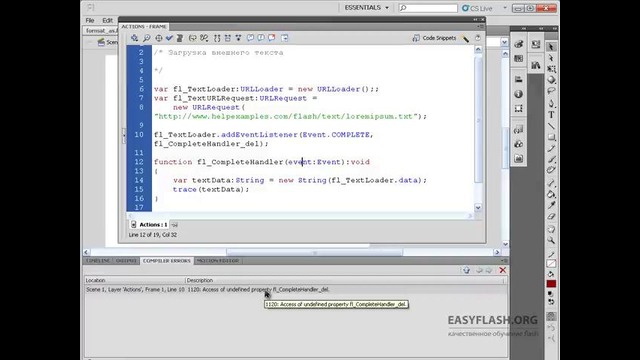Open the Swatches panel icon
Screen dimensions: 640x360
click(x=518, y=59)
